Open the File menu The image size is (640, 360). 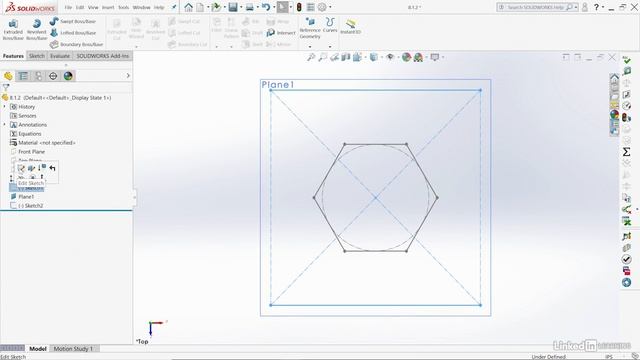pyautogui.click(x=68, y=7)
